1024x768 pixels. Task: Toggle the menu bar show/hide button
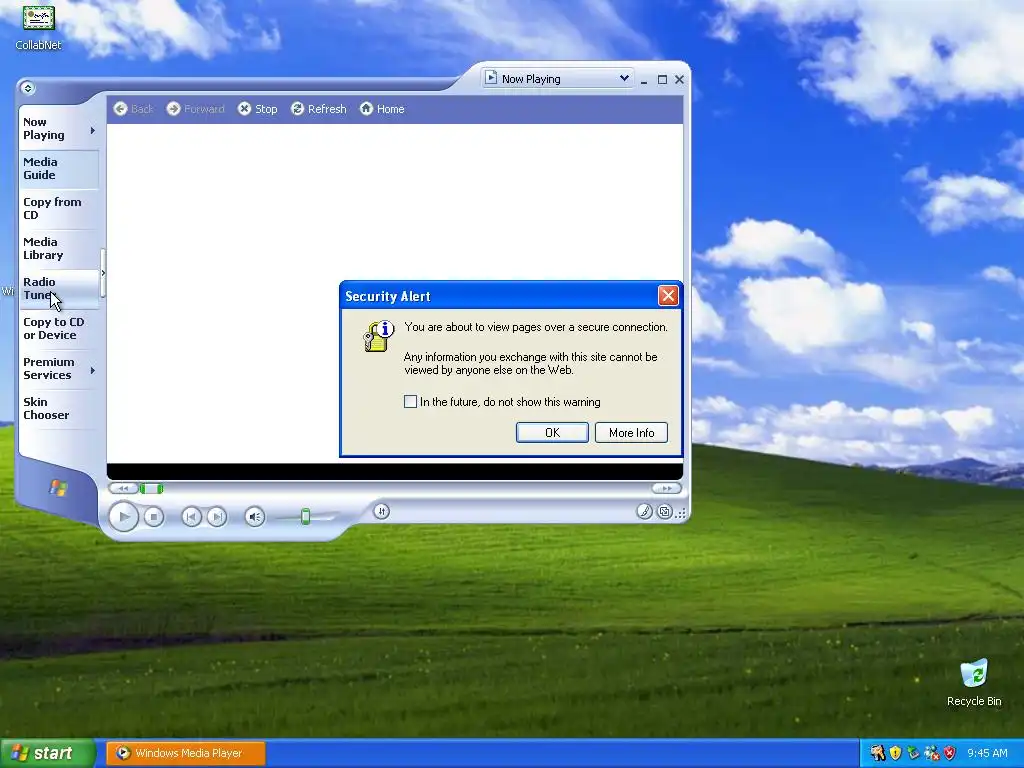(x=27, y=88)
